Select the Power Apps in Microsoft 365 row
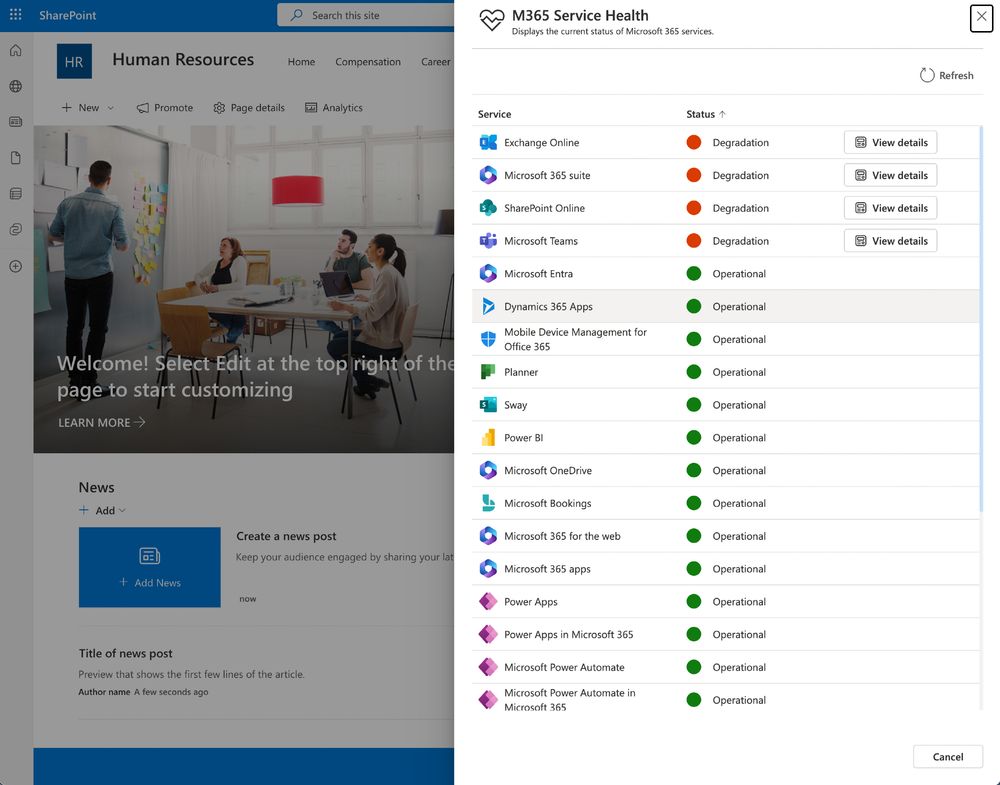 pos(726,635)
